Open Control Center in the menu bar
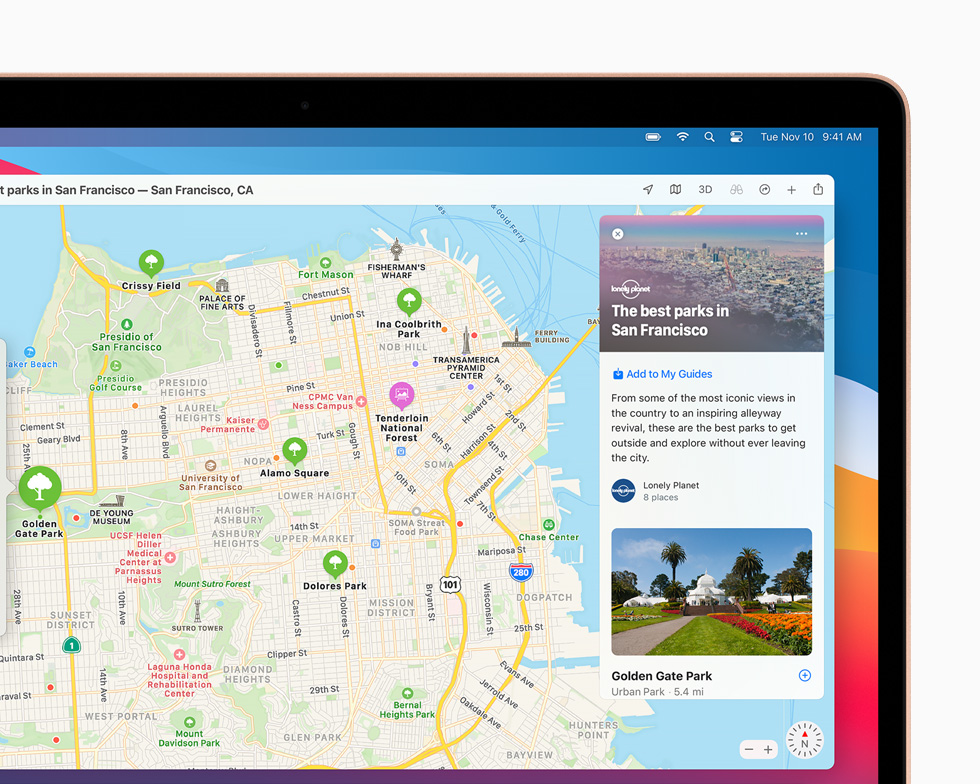The image size is (980, 784). (x=736, y=136)
